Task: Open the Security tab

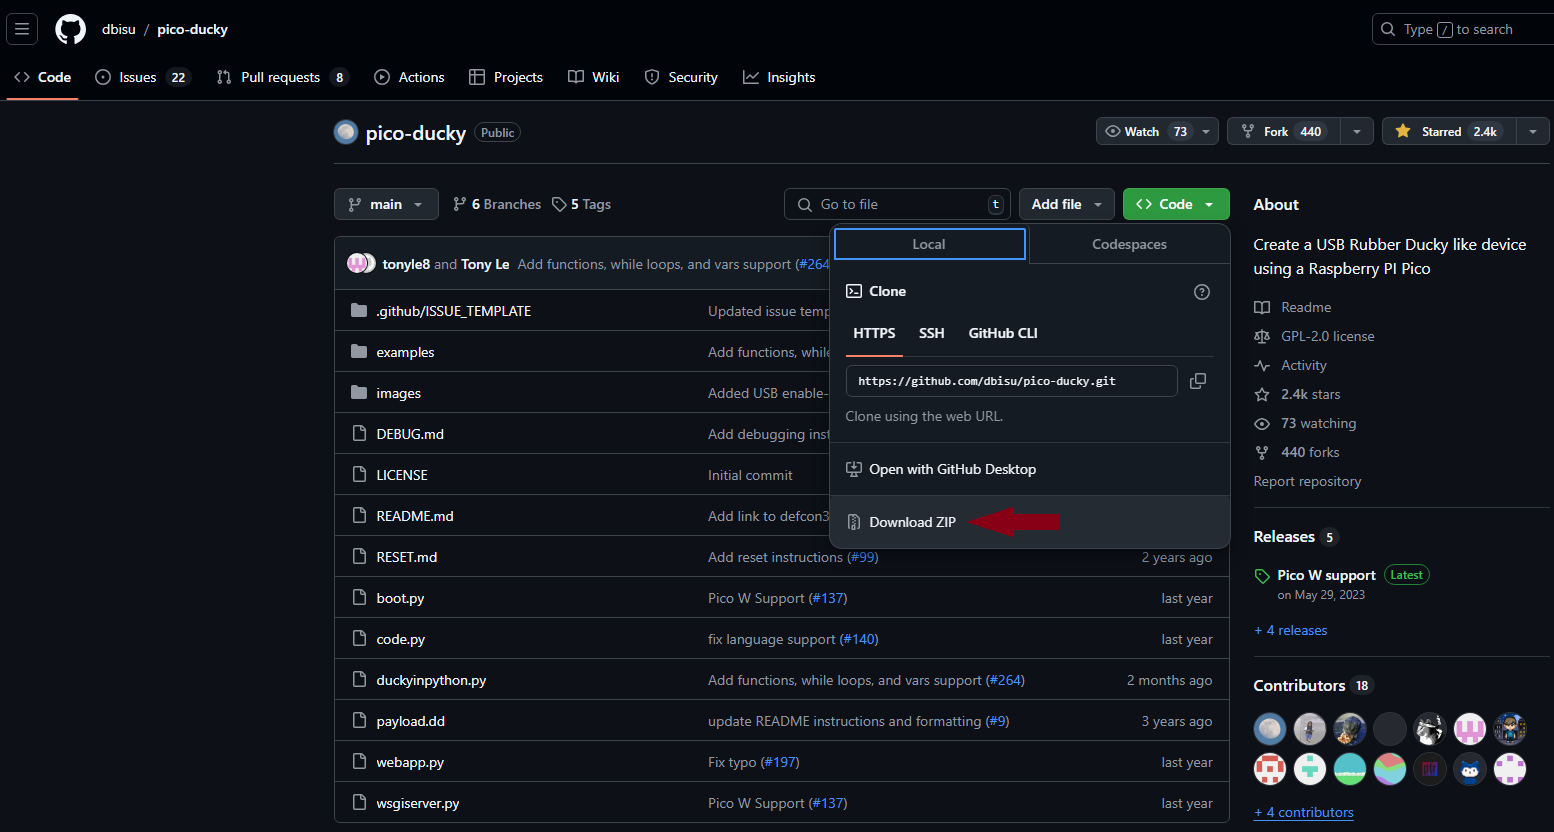Action: (681, 77)
